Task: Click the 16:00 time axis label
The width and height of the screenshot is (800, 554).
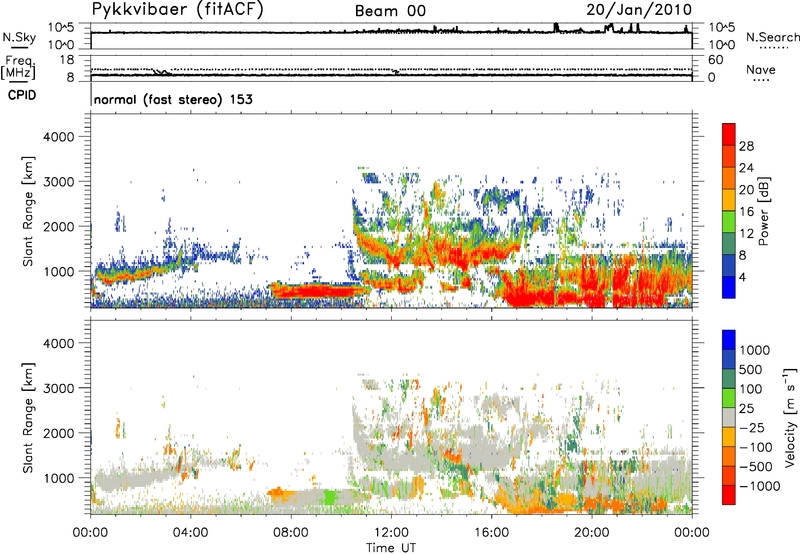Action: [x=491, y=533]
